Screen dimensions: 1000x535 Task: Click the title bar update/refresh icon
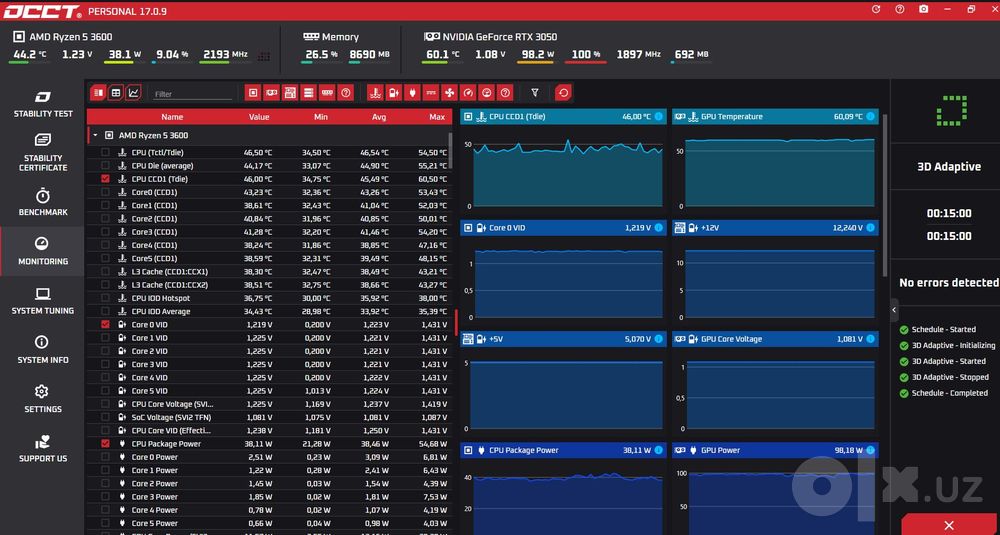pos(876,9)
